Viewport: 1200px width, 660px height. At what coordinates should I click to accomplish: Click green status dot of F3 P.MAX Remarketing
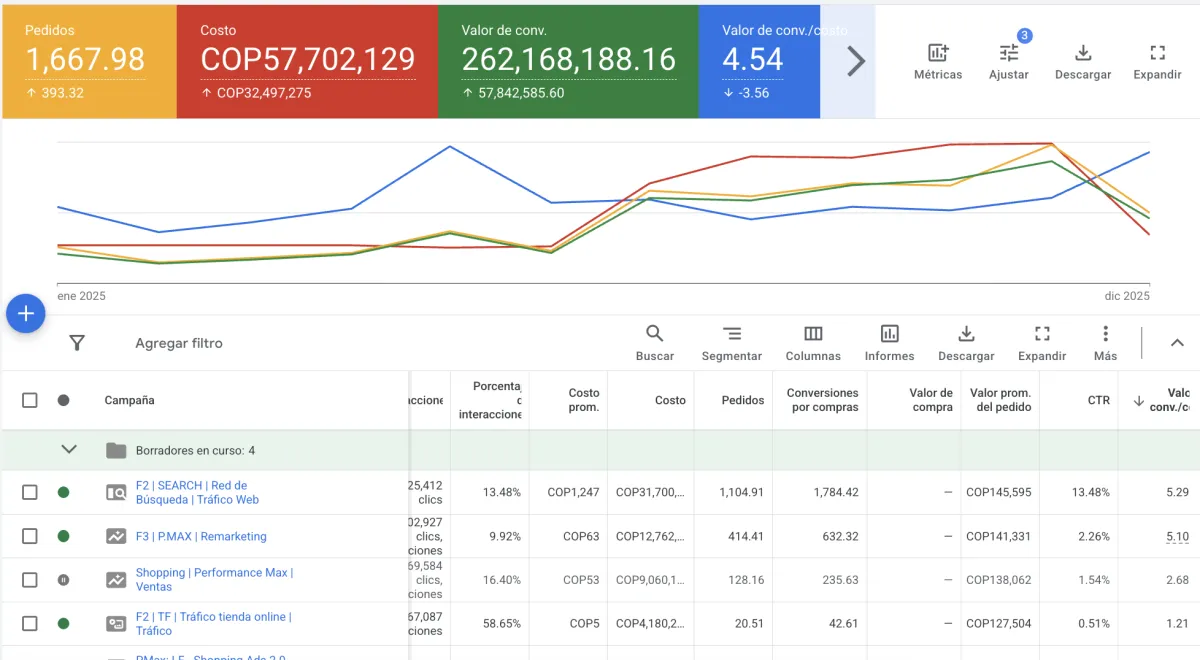pos(63,536)
